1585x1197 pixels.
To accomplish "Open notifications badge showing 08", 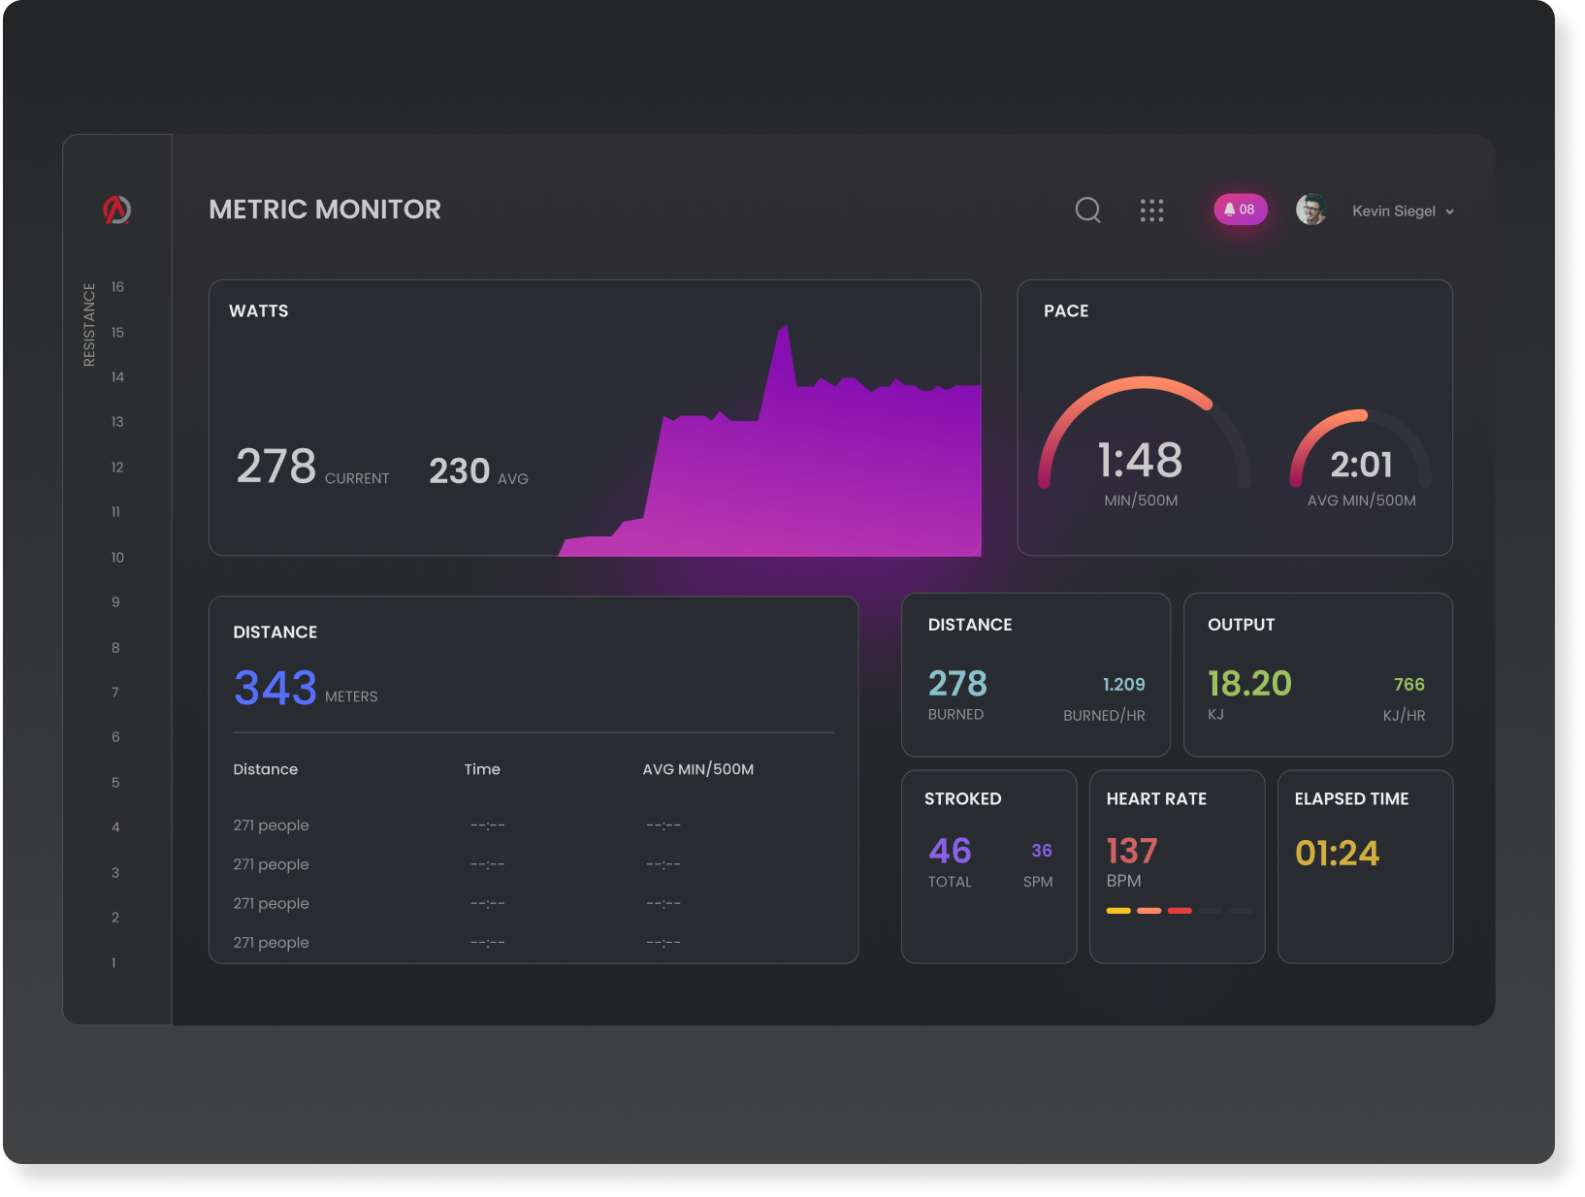I will point(1240,209).
